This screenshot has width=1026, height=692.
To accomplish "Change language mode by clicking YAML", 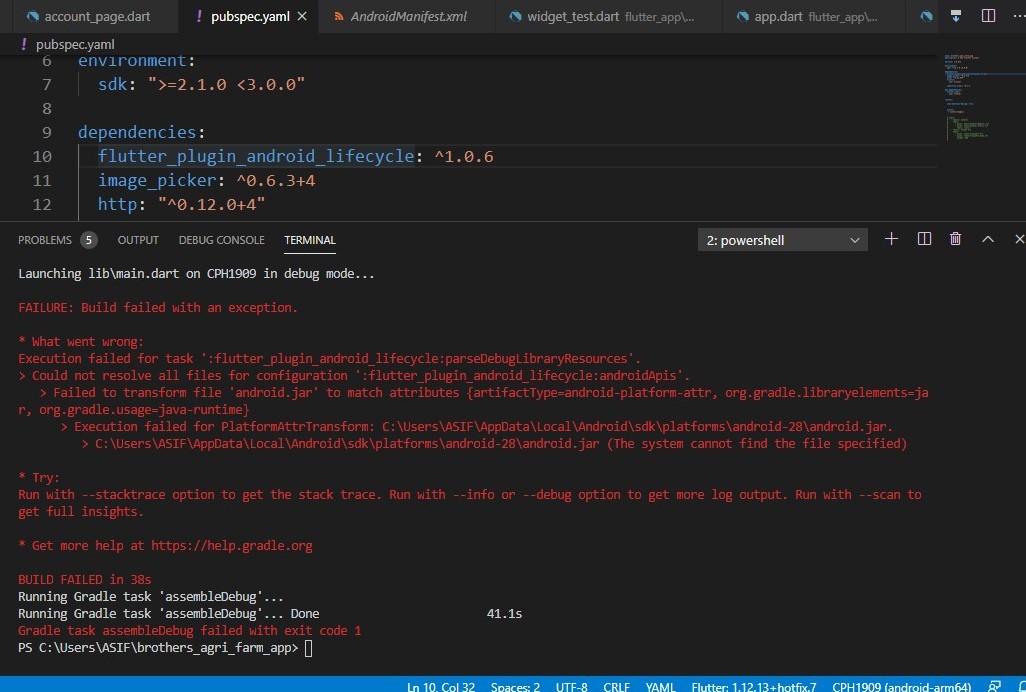I will pyautogui.click(x=660, y=686).
